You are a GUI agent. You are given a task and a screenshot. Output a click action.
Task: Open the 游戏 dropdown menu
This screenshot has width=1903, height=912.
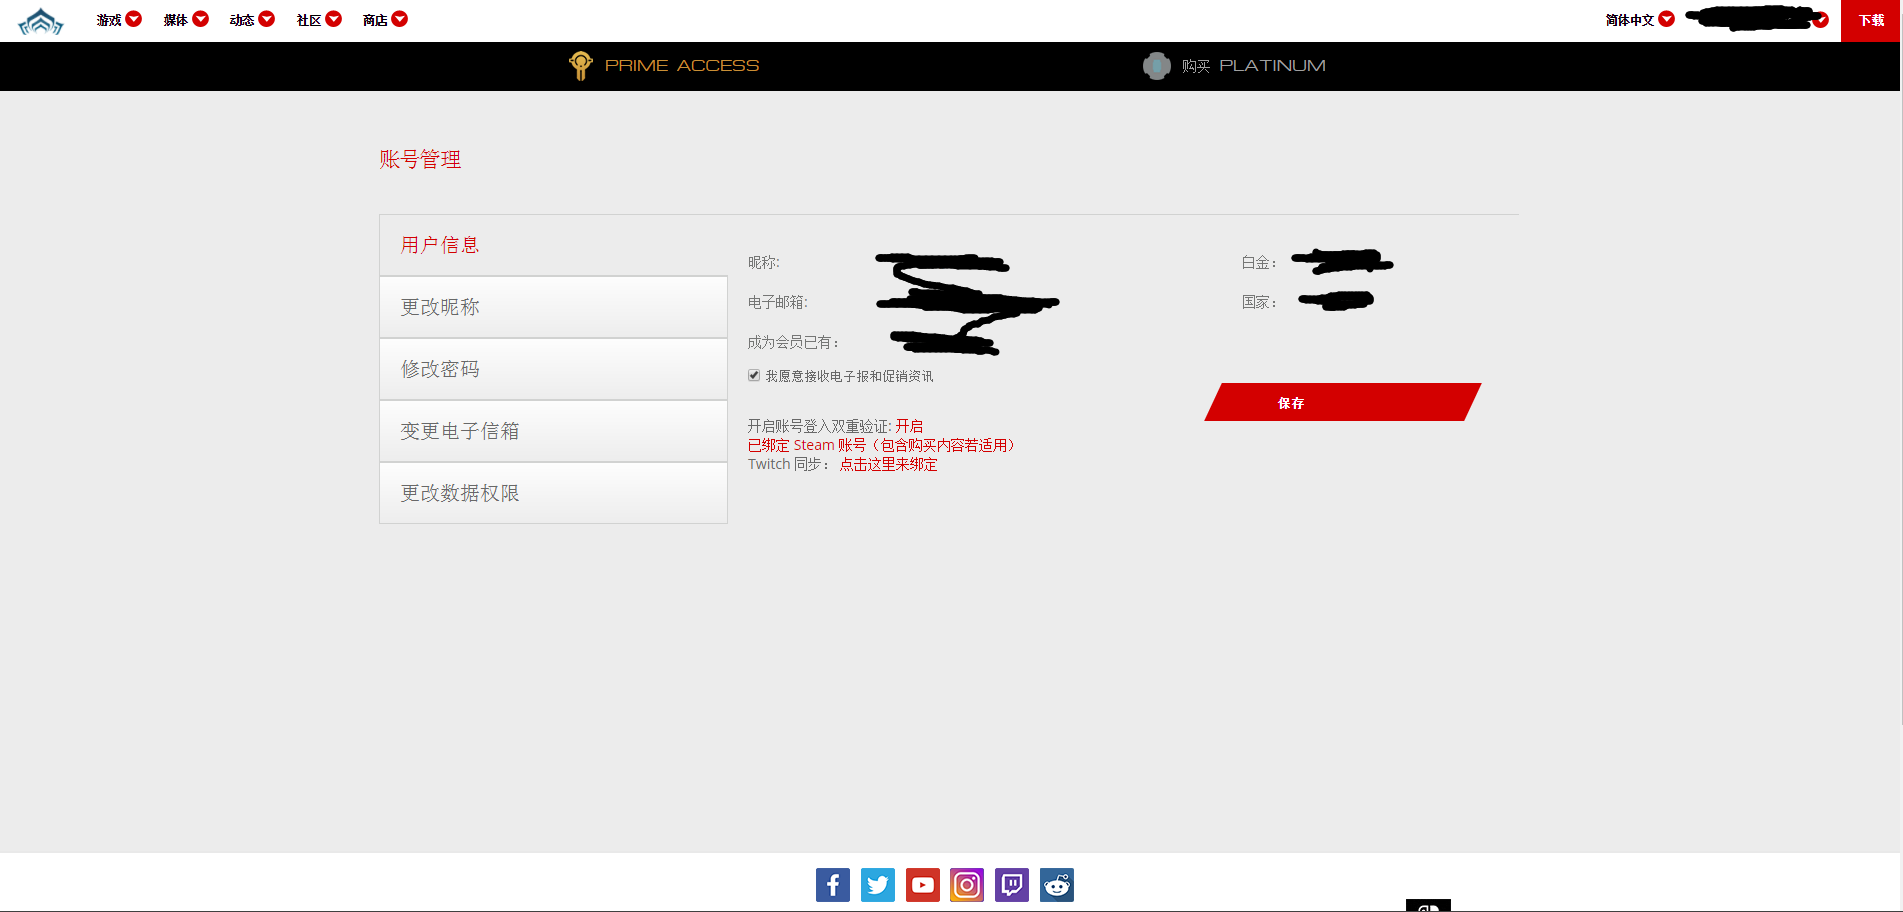pyautogui.click(x=119, y=19)
